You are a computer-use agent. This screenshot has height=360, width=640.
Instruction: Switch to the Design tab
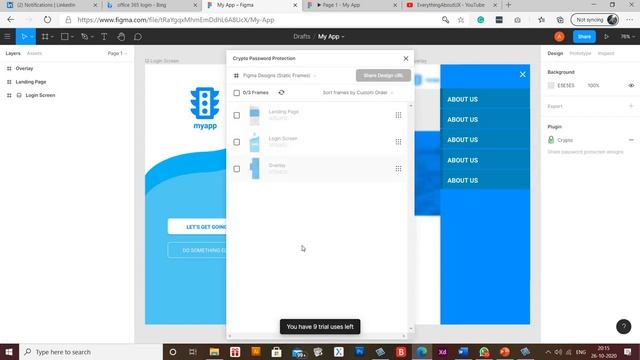pyautogui.click(x=555, y=53)
